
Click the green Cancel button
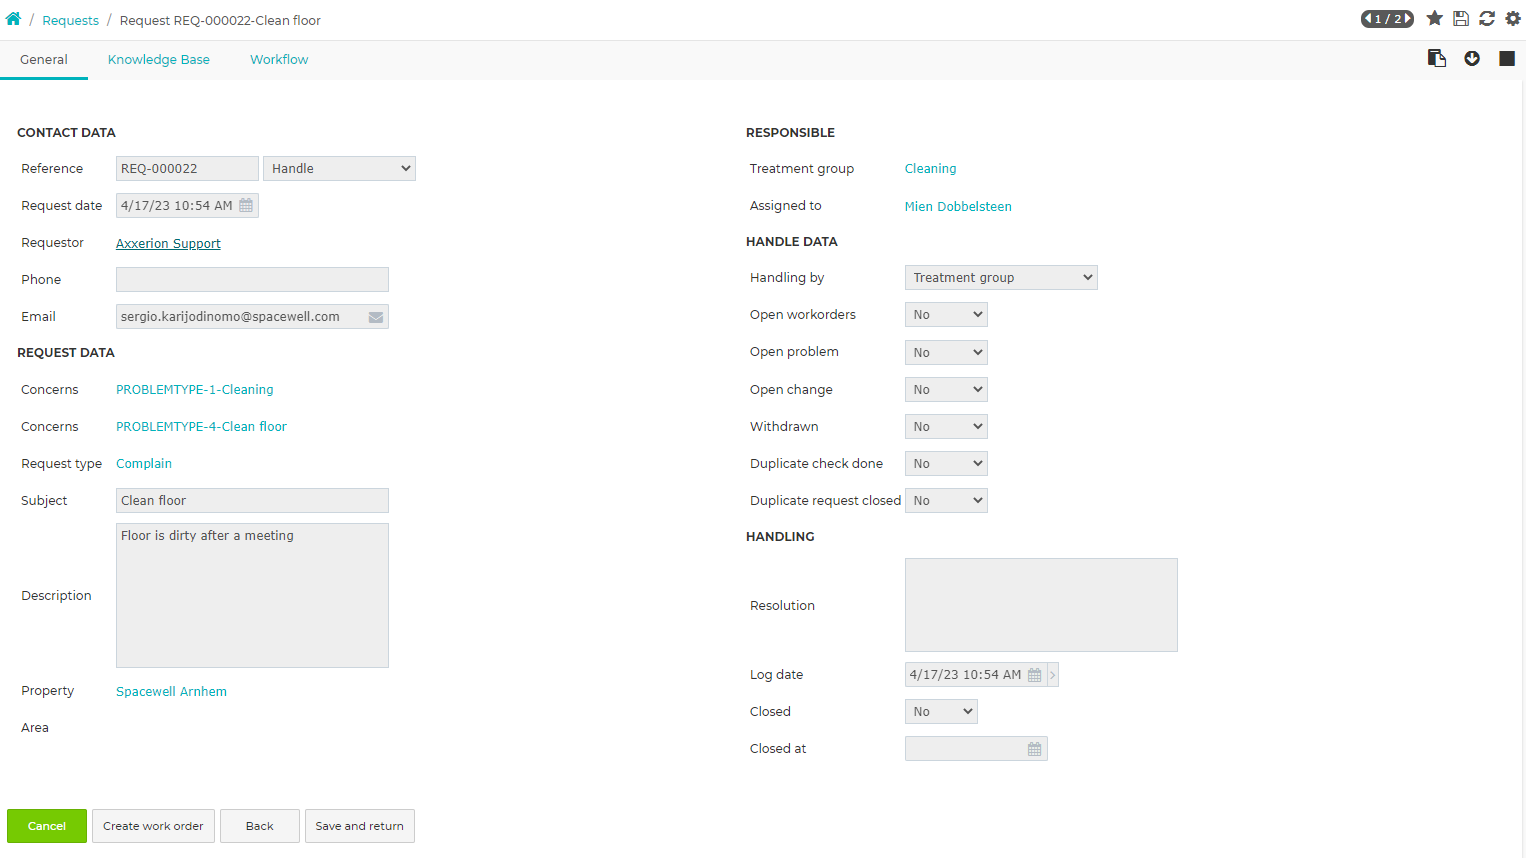(47, 826)
